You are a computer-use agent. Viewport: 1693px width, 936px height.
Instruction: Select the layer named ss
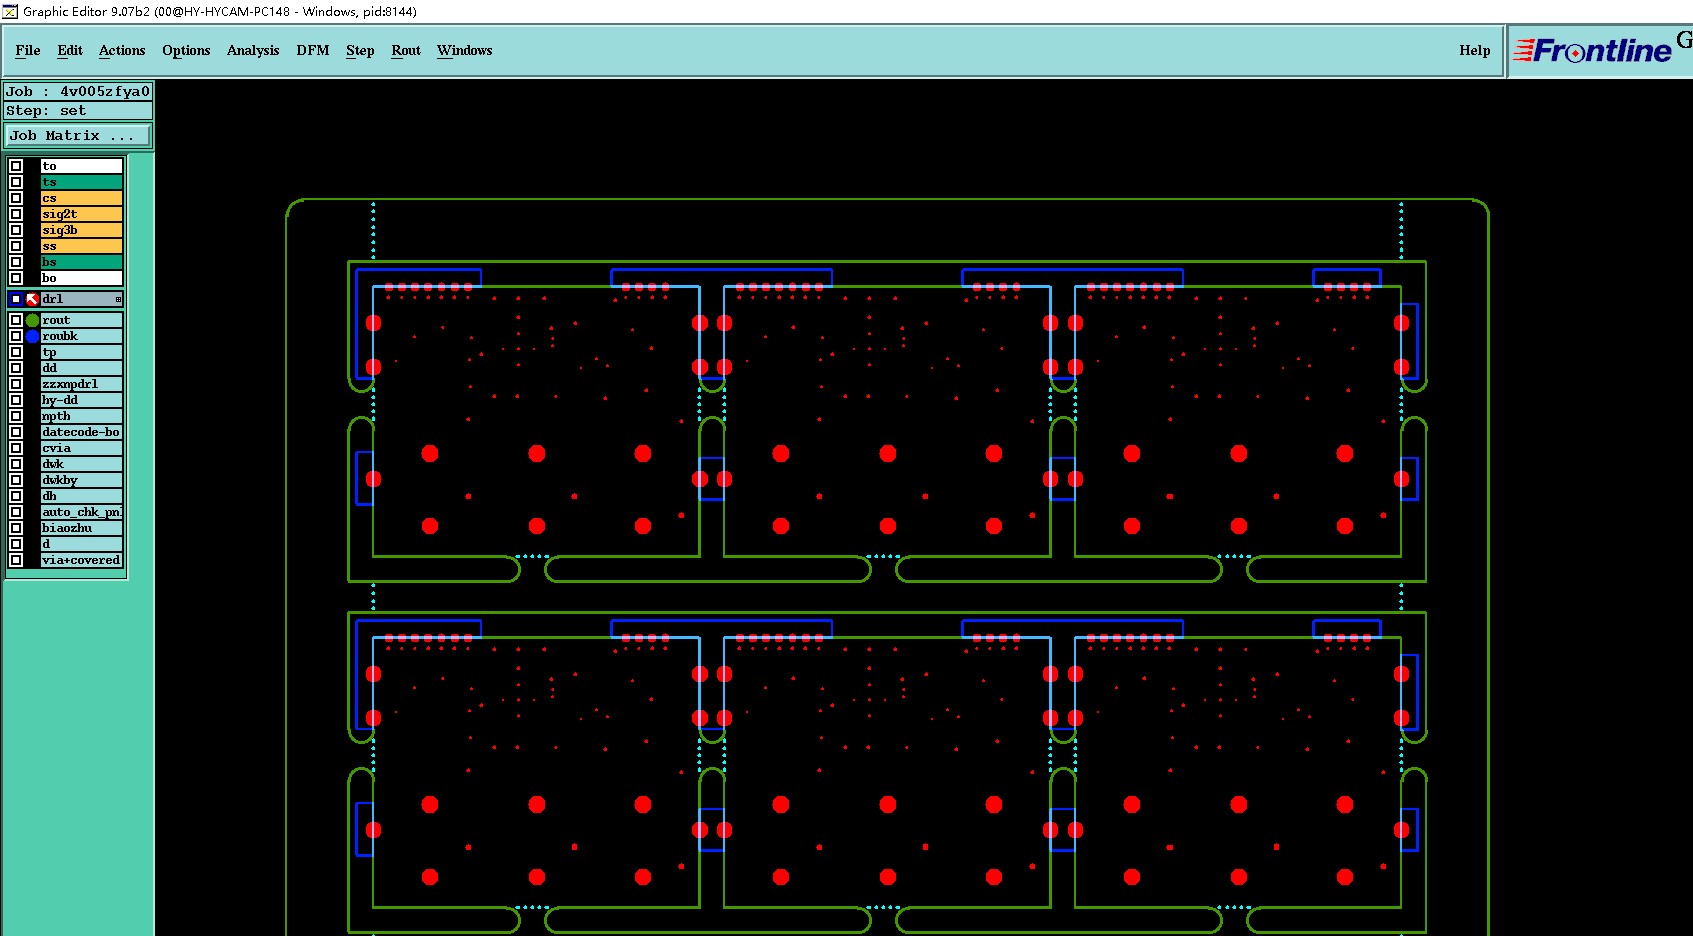click(81, 246)
